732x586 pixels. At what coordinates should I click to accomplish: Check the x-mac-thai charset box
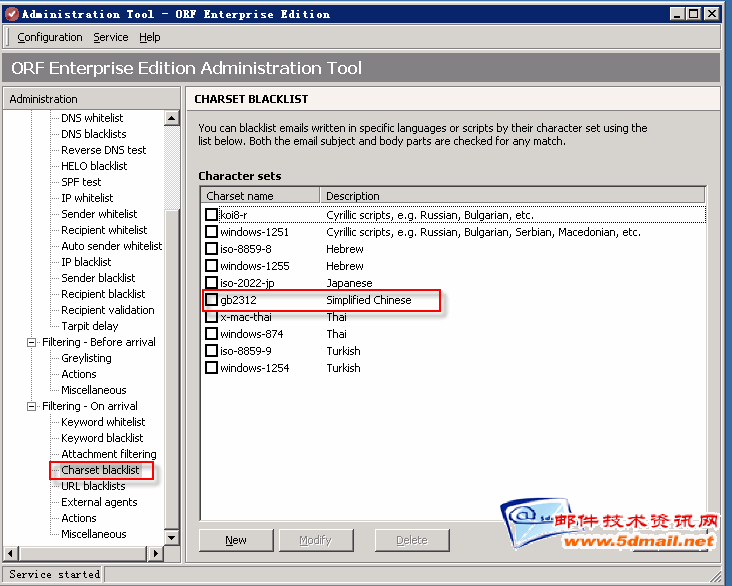click(211, 317)
